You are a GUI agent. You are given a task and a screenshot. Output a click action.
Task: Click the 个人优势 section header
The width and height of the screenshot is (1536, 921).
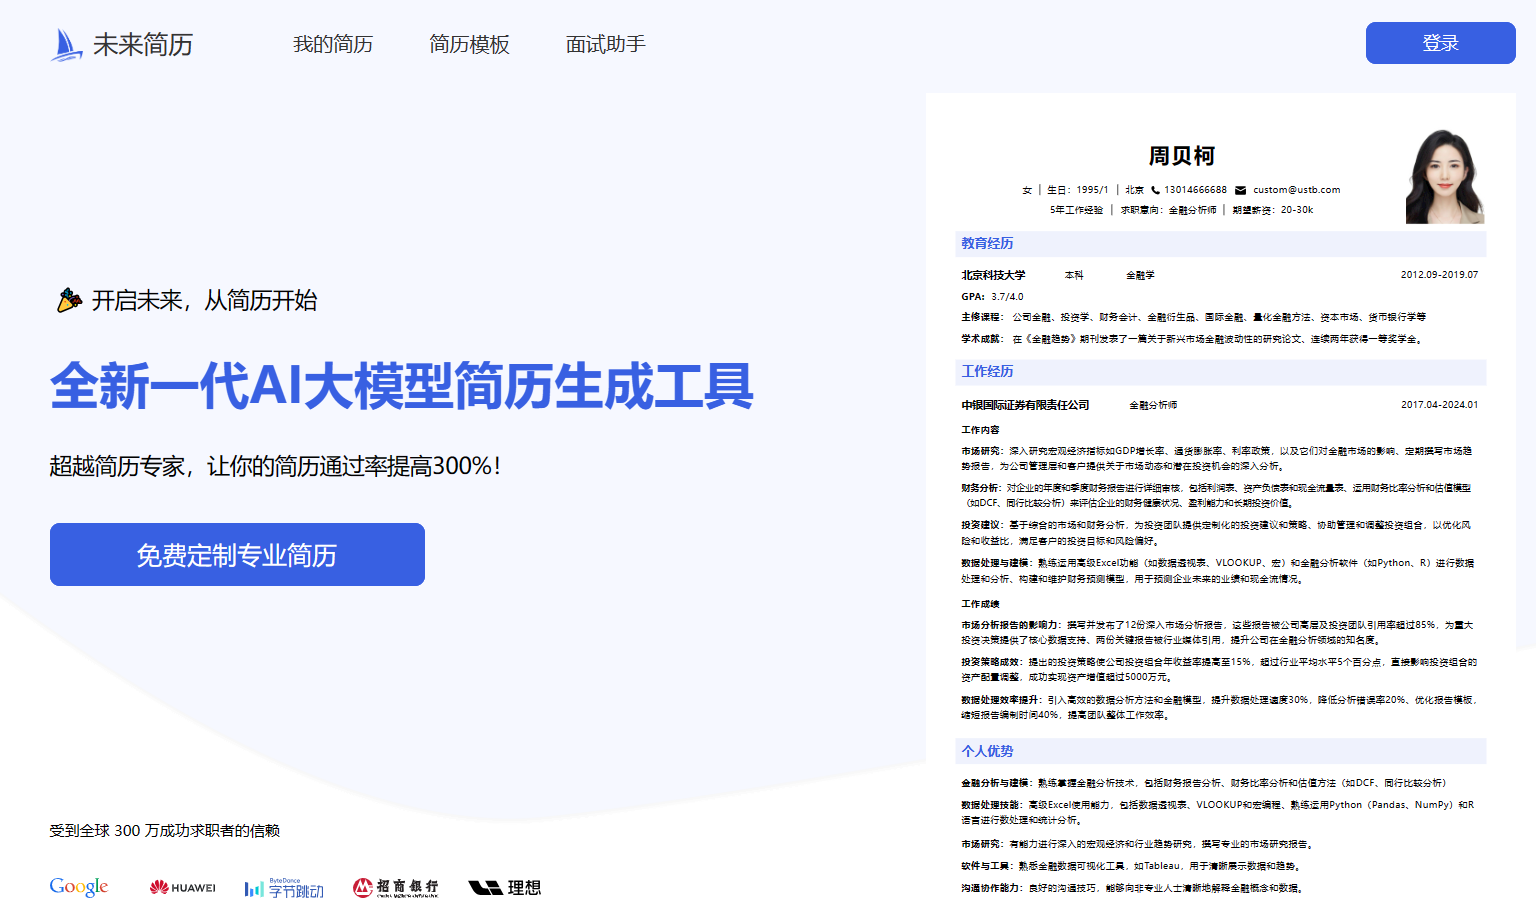[987, 751]
